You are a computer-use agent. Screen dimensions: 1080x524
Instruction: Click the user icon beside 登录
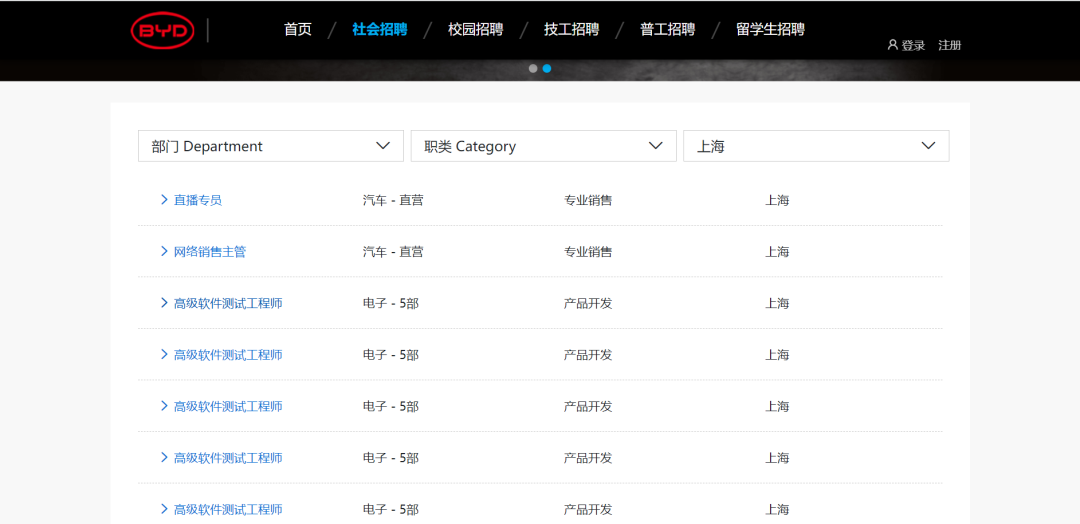click(x=893, y=45)
